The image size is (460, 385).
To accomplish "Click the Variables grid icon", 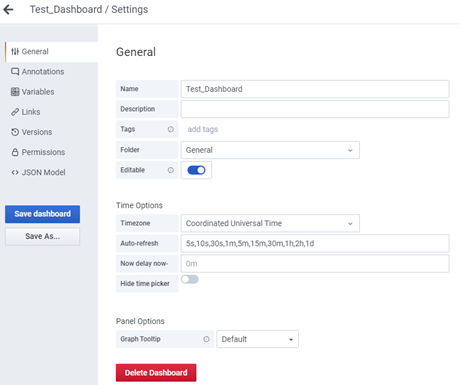I will (15, 92).
